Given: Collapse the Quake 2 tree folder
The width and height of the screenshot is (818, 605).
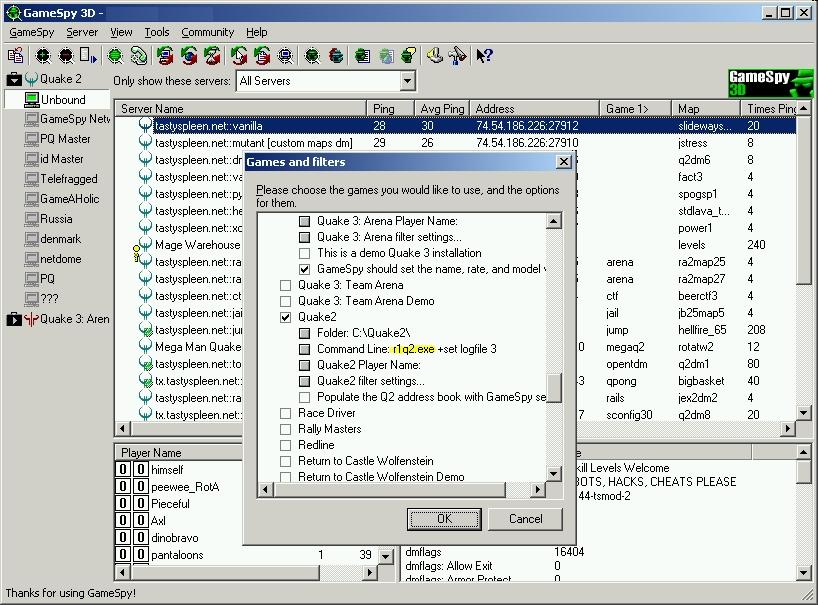Looking at the screenshot, I should (14, 80).
